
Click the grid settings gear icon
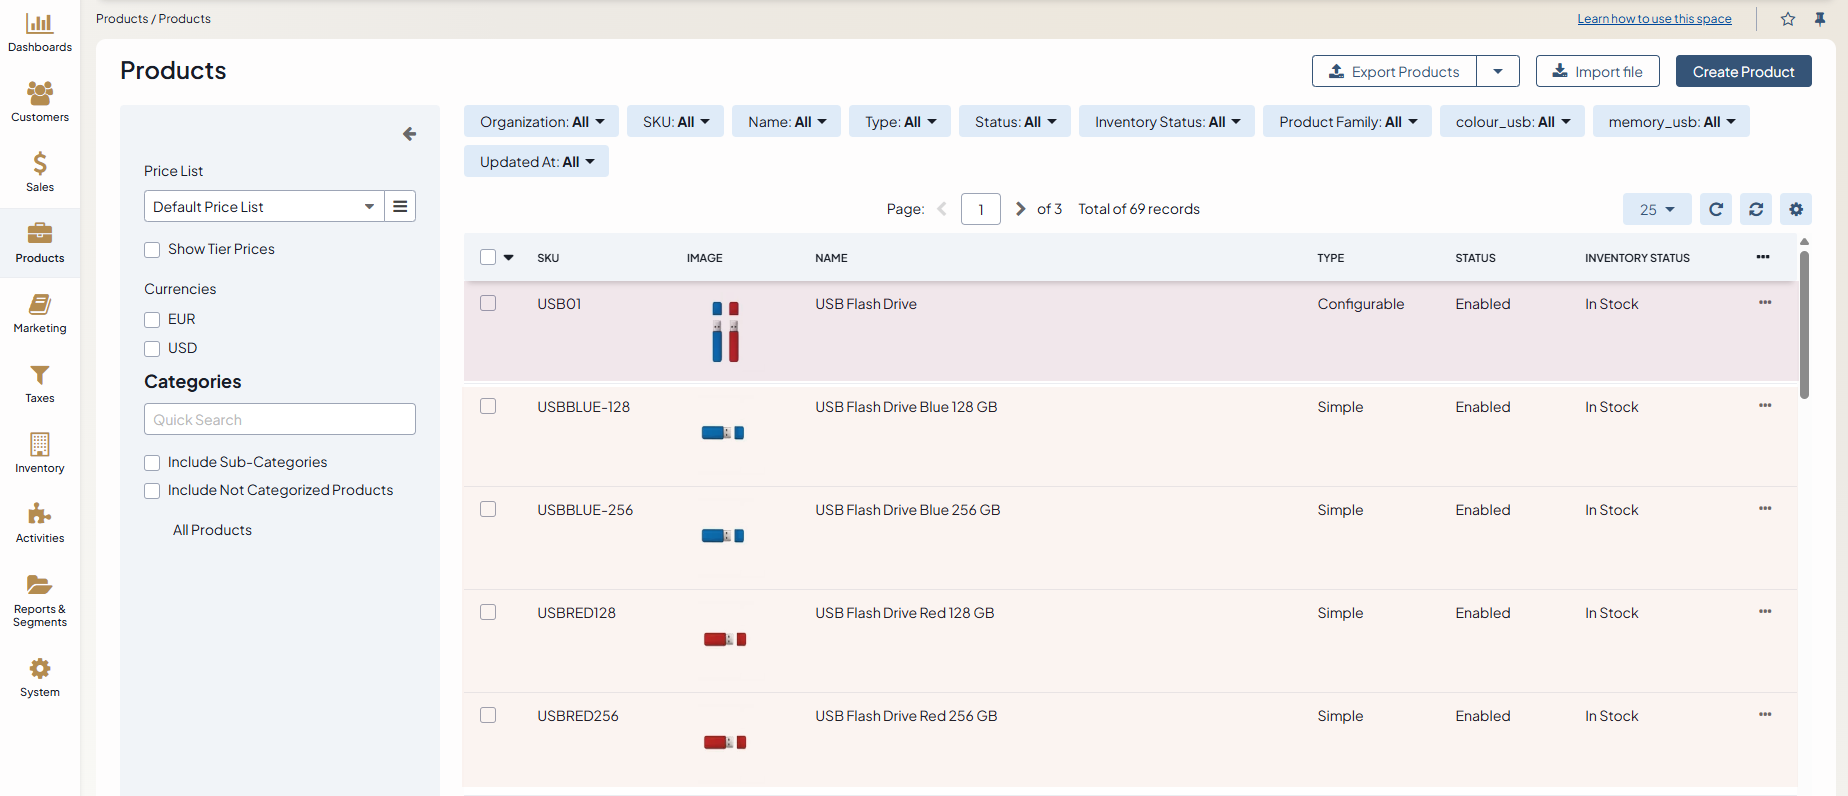1796,209
